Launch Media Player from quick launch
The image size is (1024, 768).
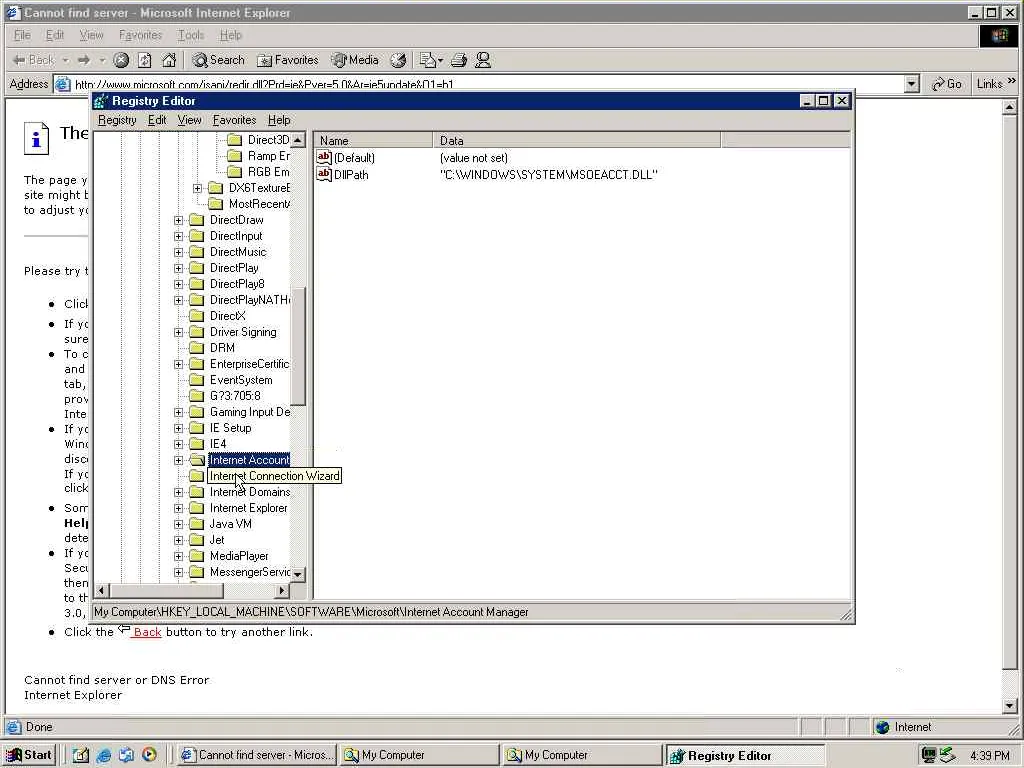[149, 755]
